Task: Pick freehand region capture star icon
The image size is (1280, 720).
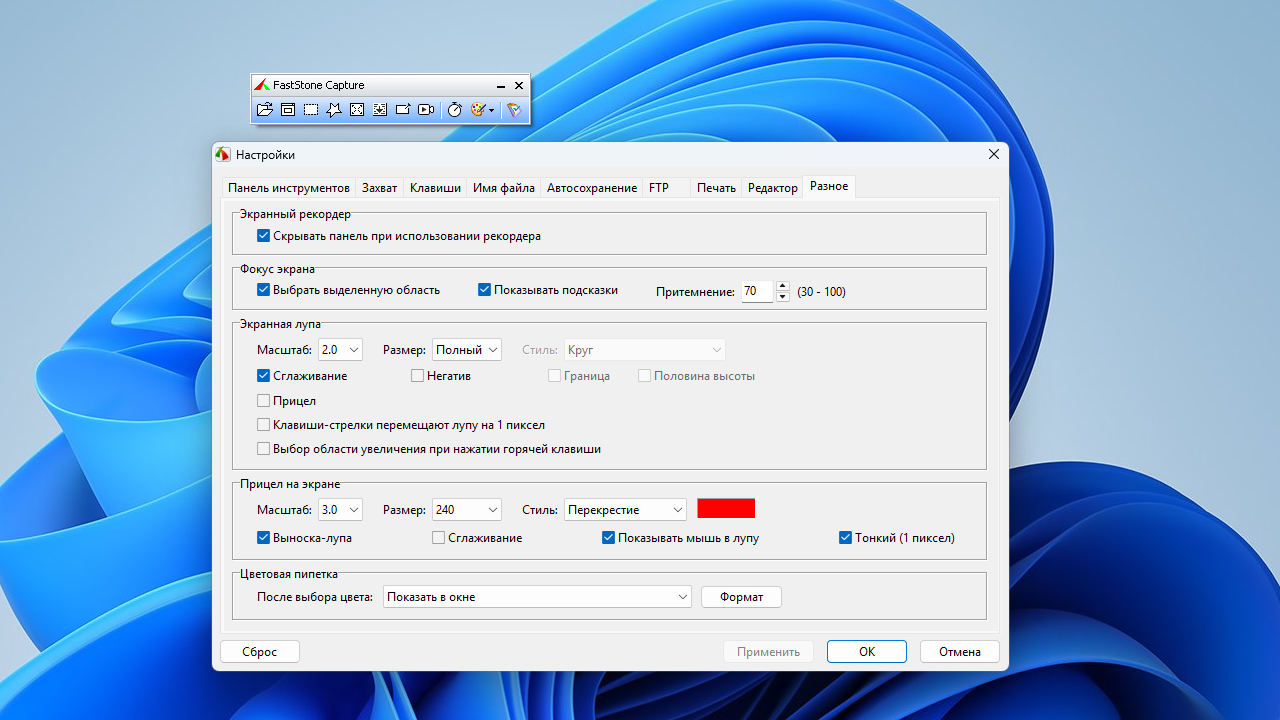Action: (x=334, y=110)
